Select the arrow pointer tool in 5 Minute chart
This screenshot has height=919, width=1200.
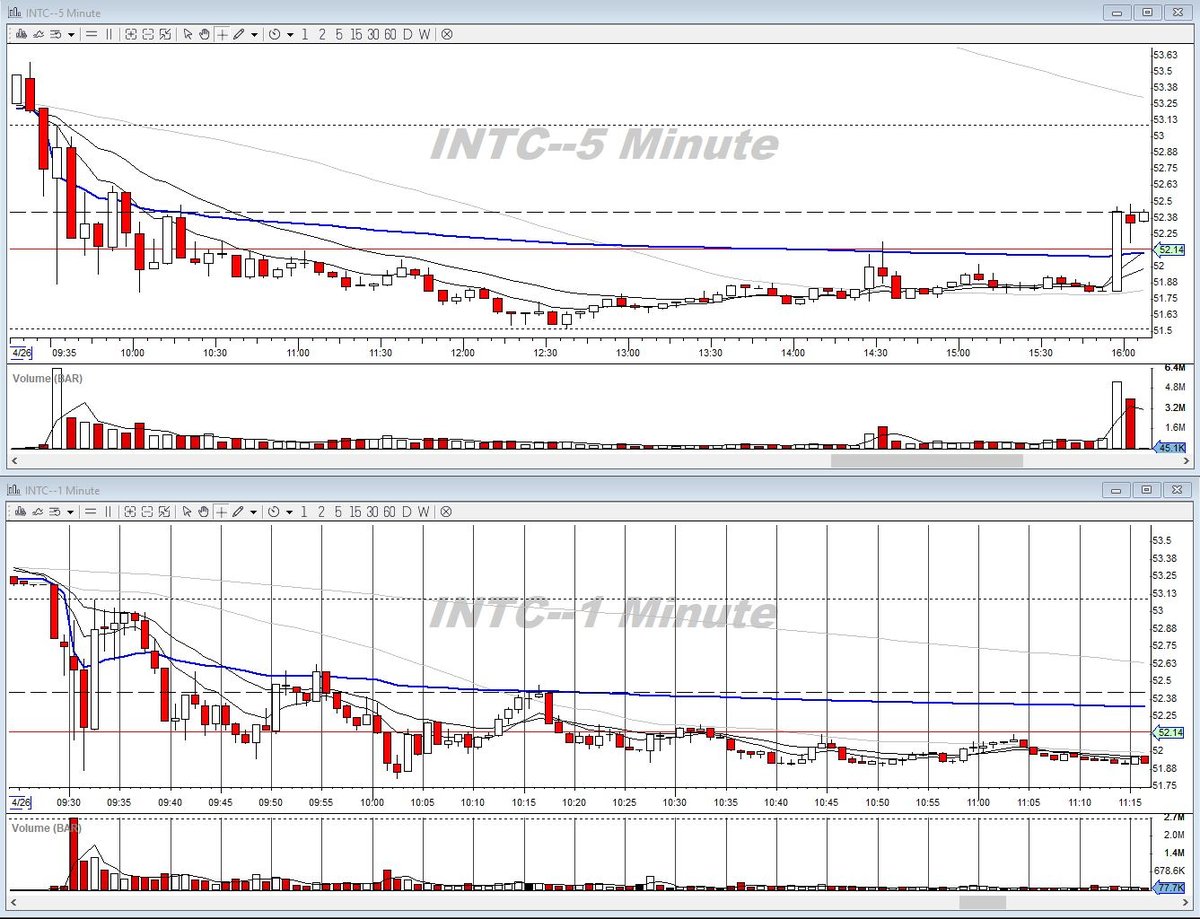[x=188, y=34]
